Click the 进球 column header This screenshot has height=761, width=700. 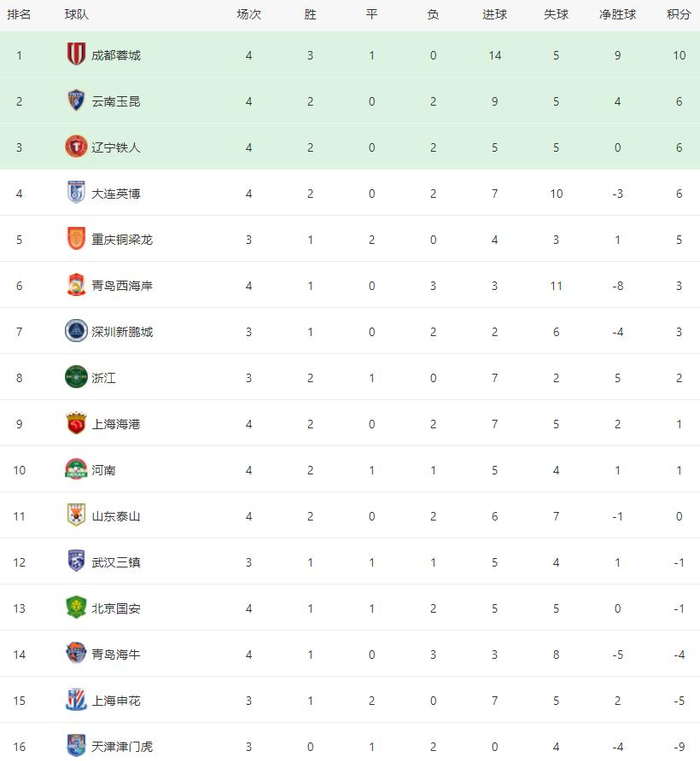click(494, 15)
